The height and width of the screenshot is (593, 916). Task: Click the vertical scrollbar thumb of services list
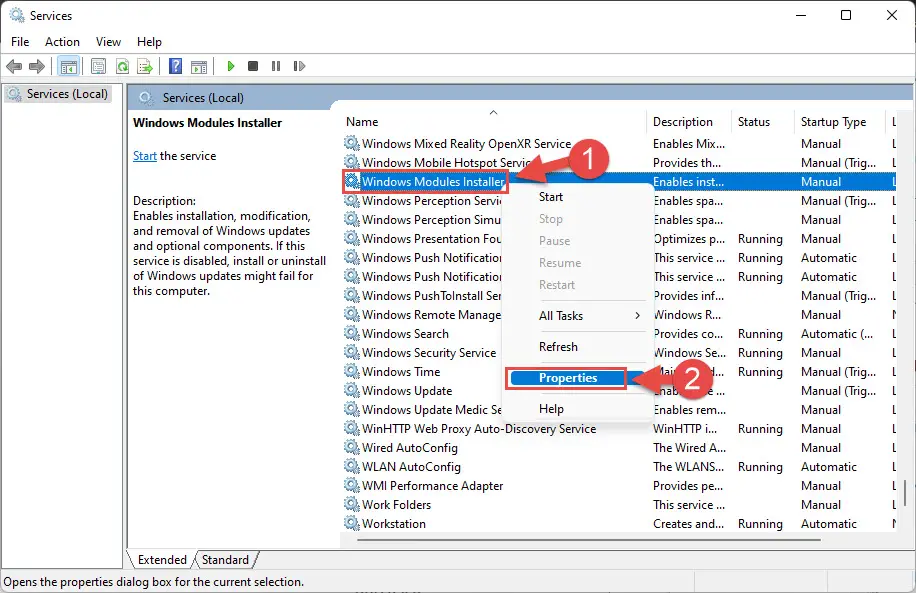coord(905,493)
